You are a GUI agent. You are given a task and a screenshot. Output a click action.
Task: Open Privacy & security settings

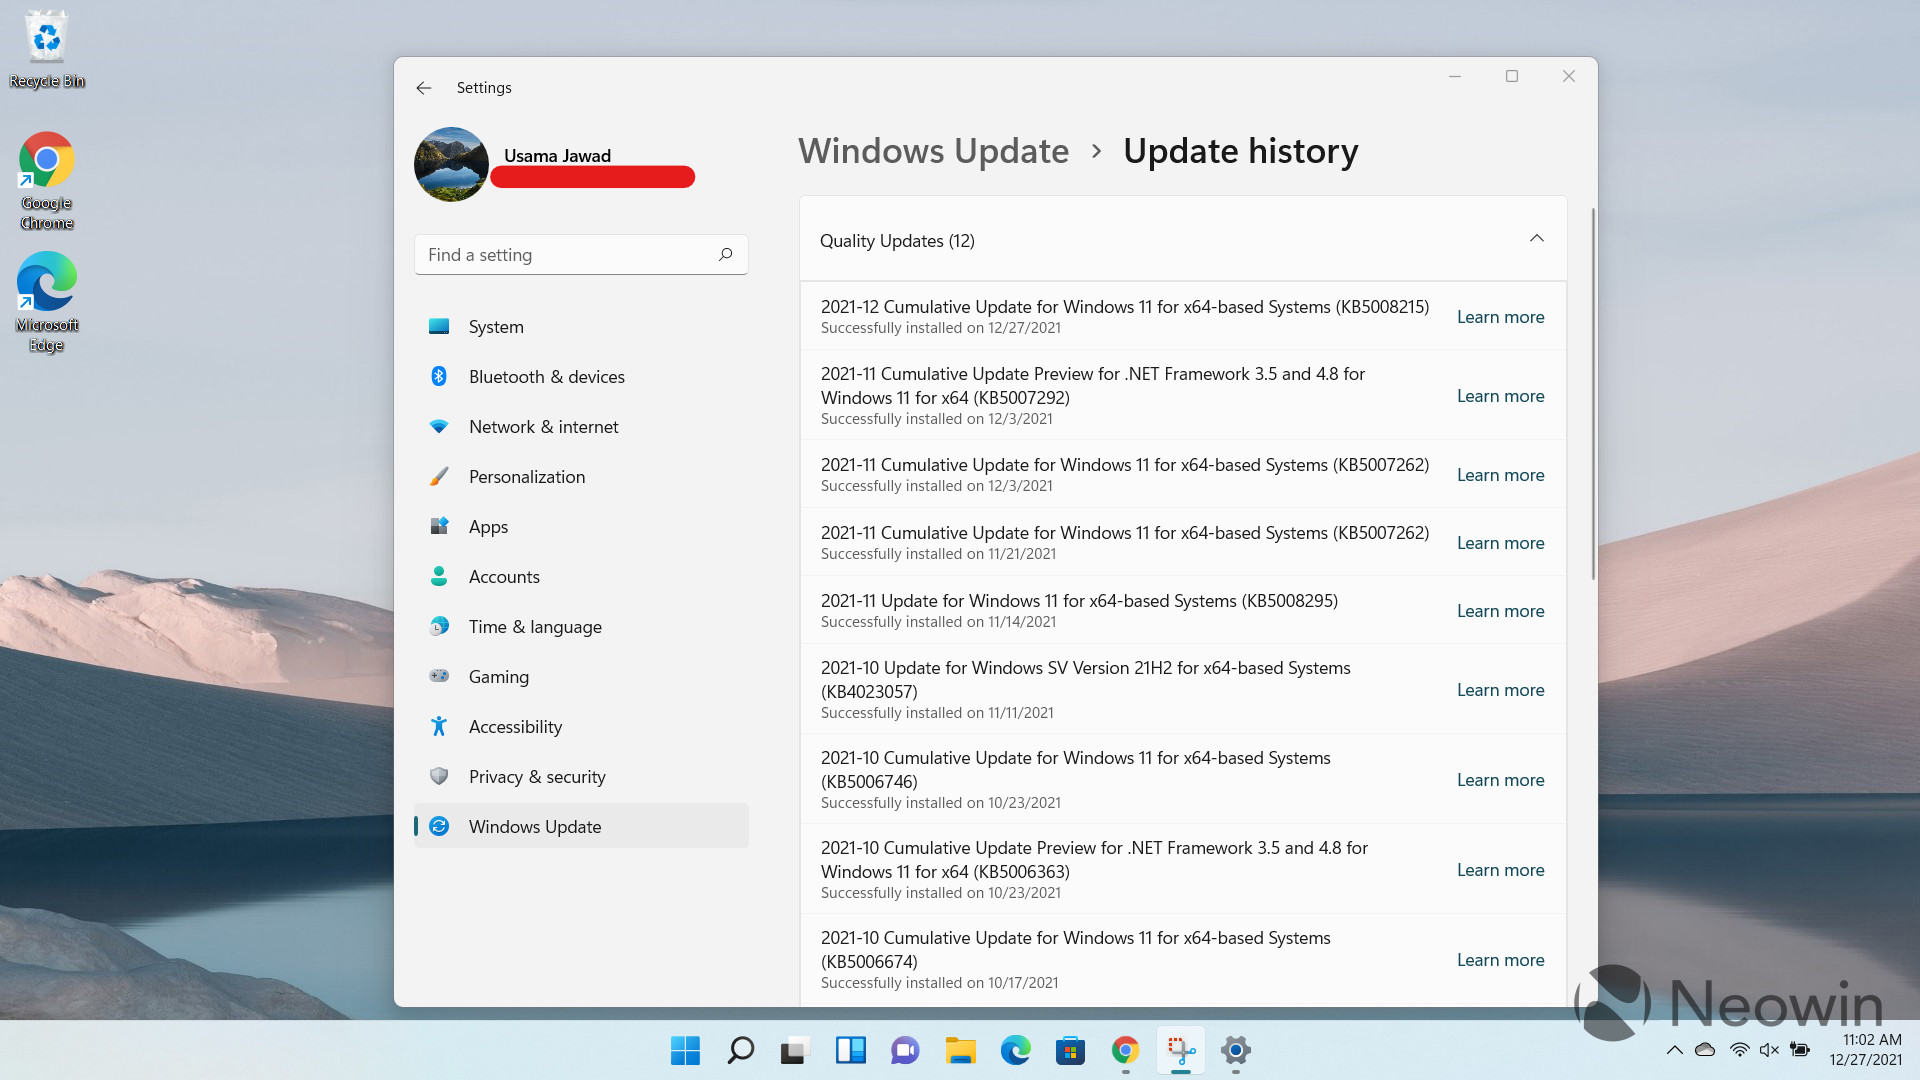pos(535,775)
